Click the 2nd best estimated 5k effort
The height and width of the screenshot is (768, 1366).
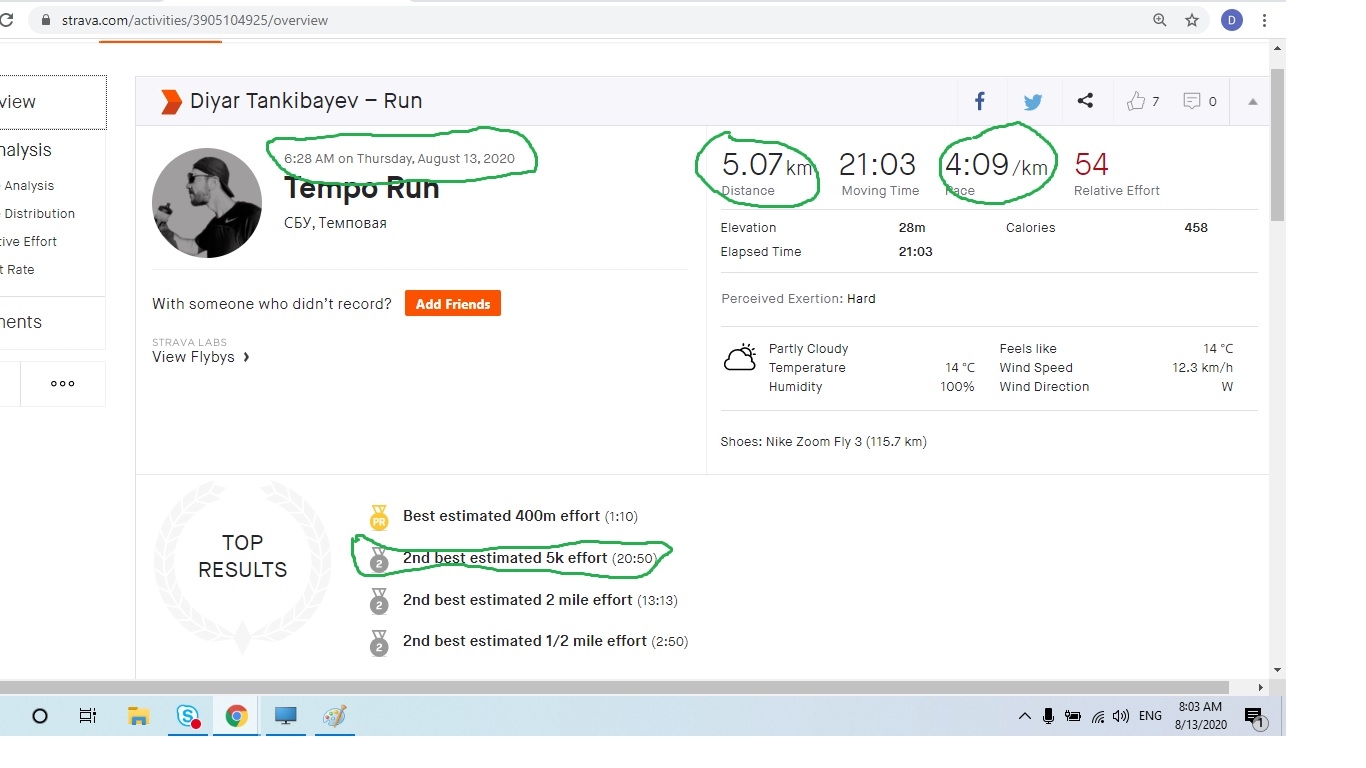point(505,558)
